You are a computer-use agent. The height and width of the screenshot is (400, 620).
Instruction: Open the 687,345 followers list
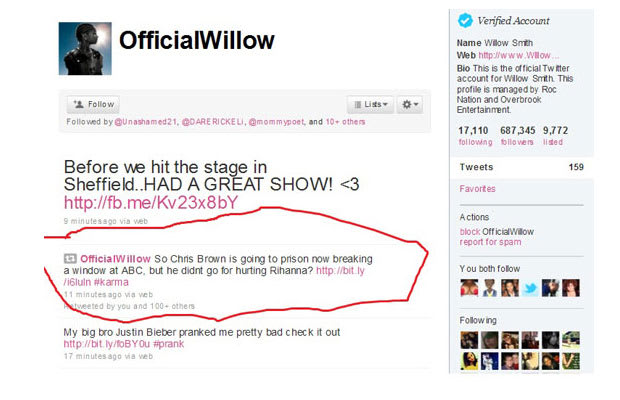517,136
